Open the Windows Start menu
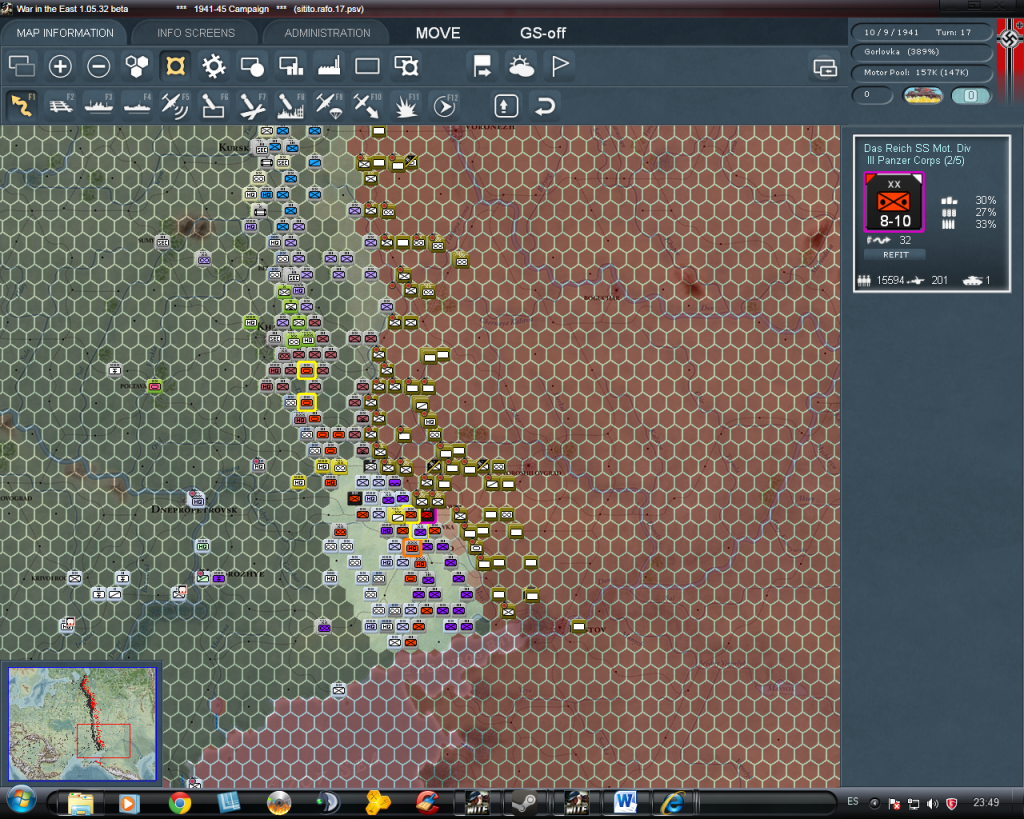The width and height of the screenshot is (1024, 819). point(22,801)
